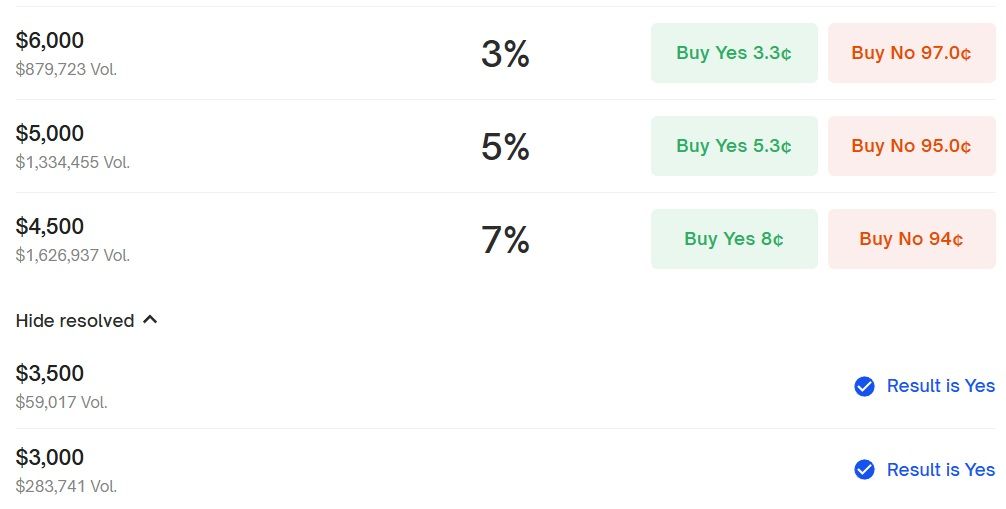The image size is (1006, 509).
Task: Click the Result is Yes text for $3,000
Action: pyautogui.click(x=941, y=470)
